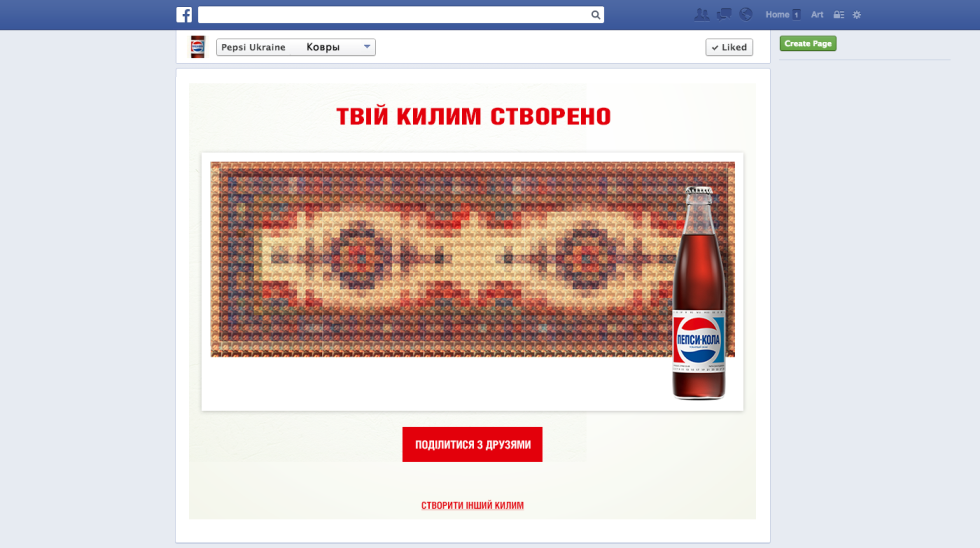Viewport: 980px width, 548px height.
Task: Click the Твій килим створено heading
Action: coord(473,117)
